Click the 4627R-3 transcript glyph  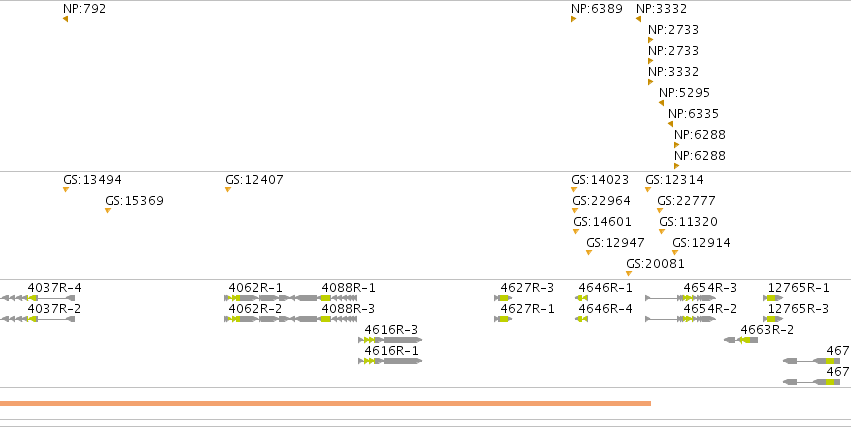503,298
